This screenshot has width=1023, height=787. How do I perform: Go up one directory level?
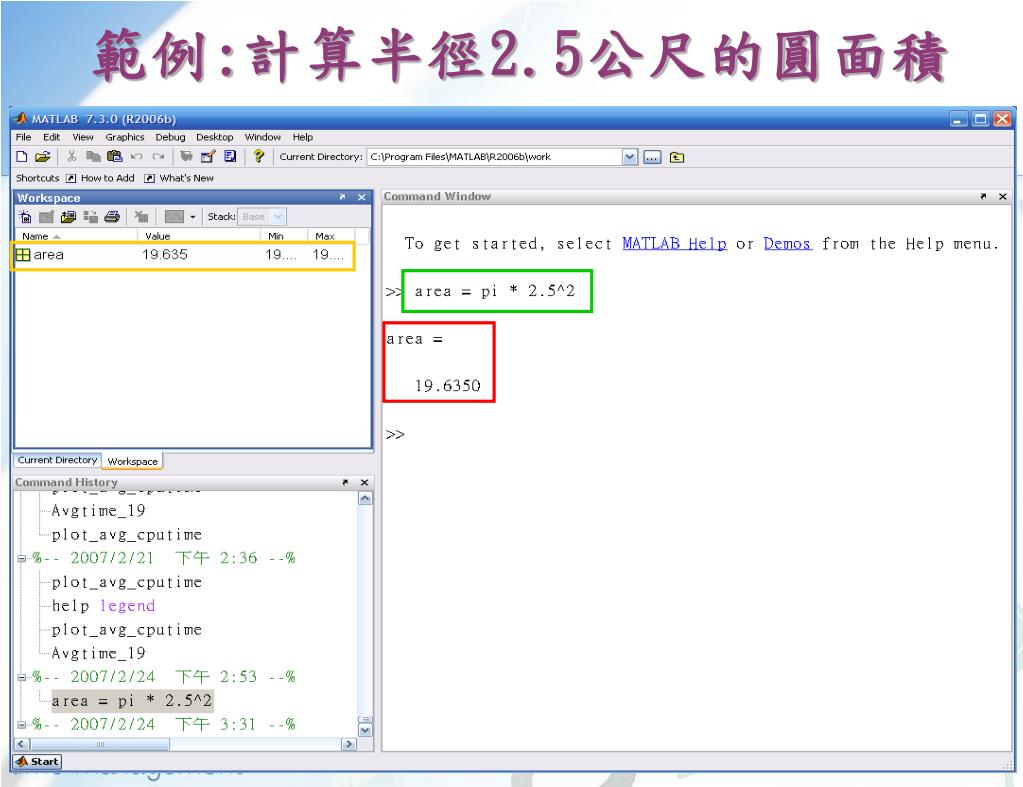(677, 157)
